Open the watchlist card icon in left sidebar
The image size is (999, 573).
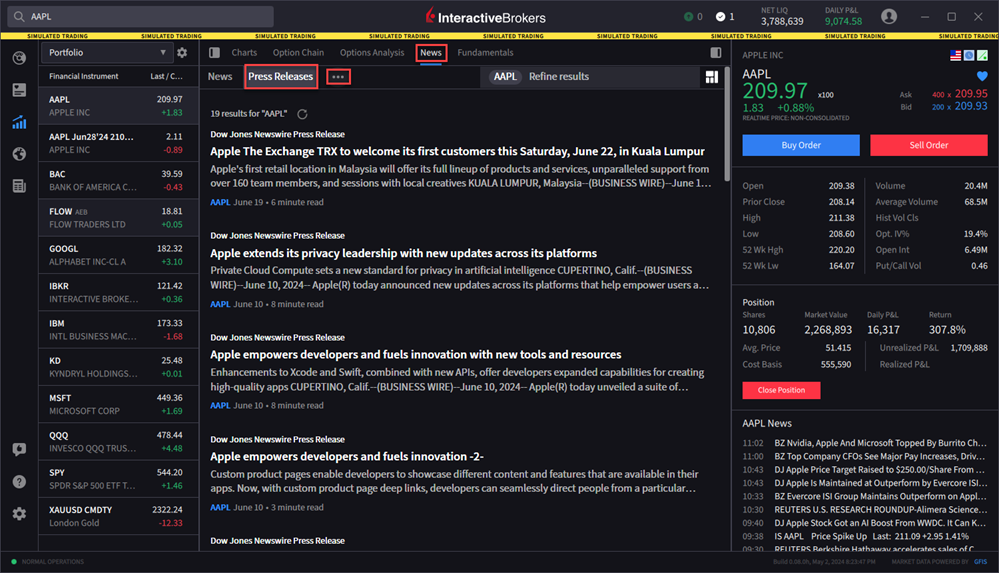pos(19,90)
